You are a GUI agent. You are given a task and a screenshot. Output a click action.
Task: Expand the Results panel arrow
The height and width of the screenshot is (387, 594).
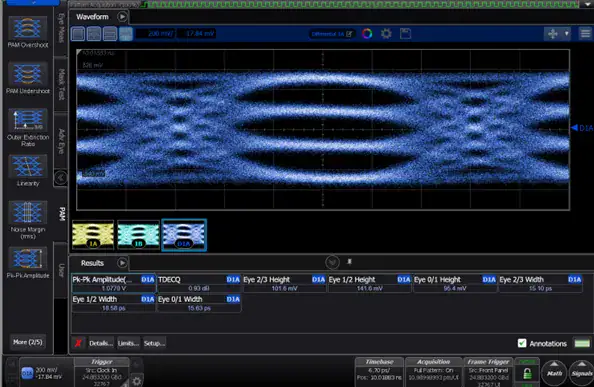click(x=122, y=262)
